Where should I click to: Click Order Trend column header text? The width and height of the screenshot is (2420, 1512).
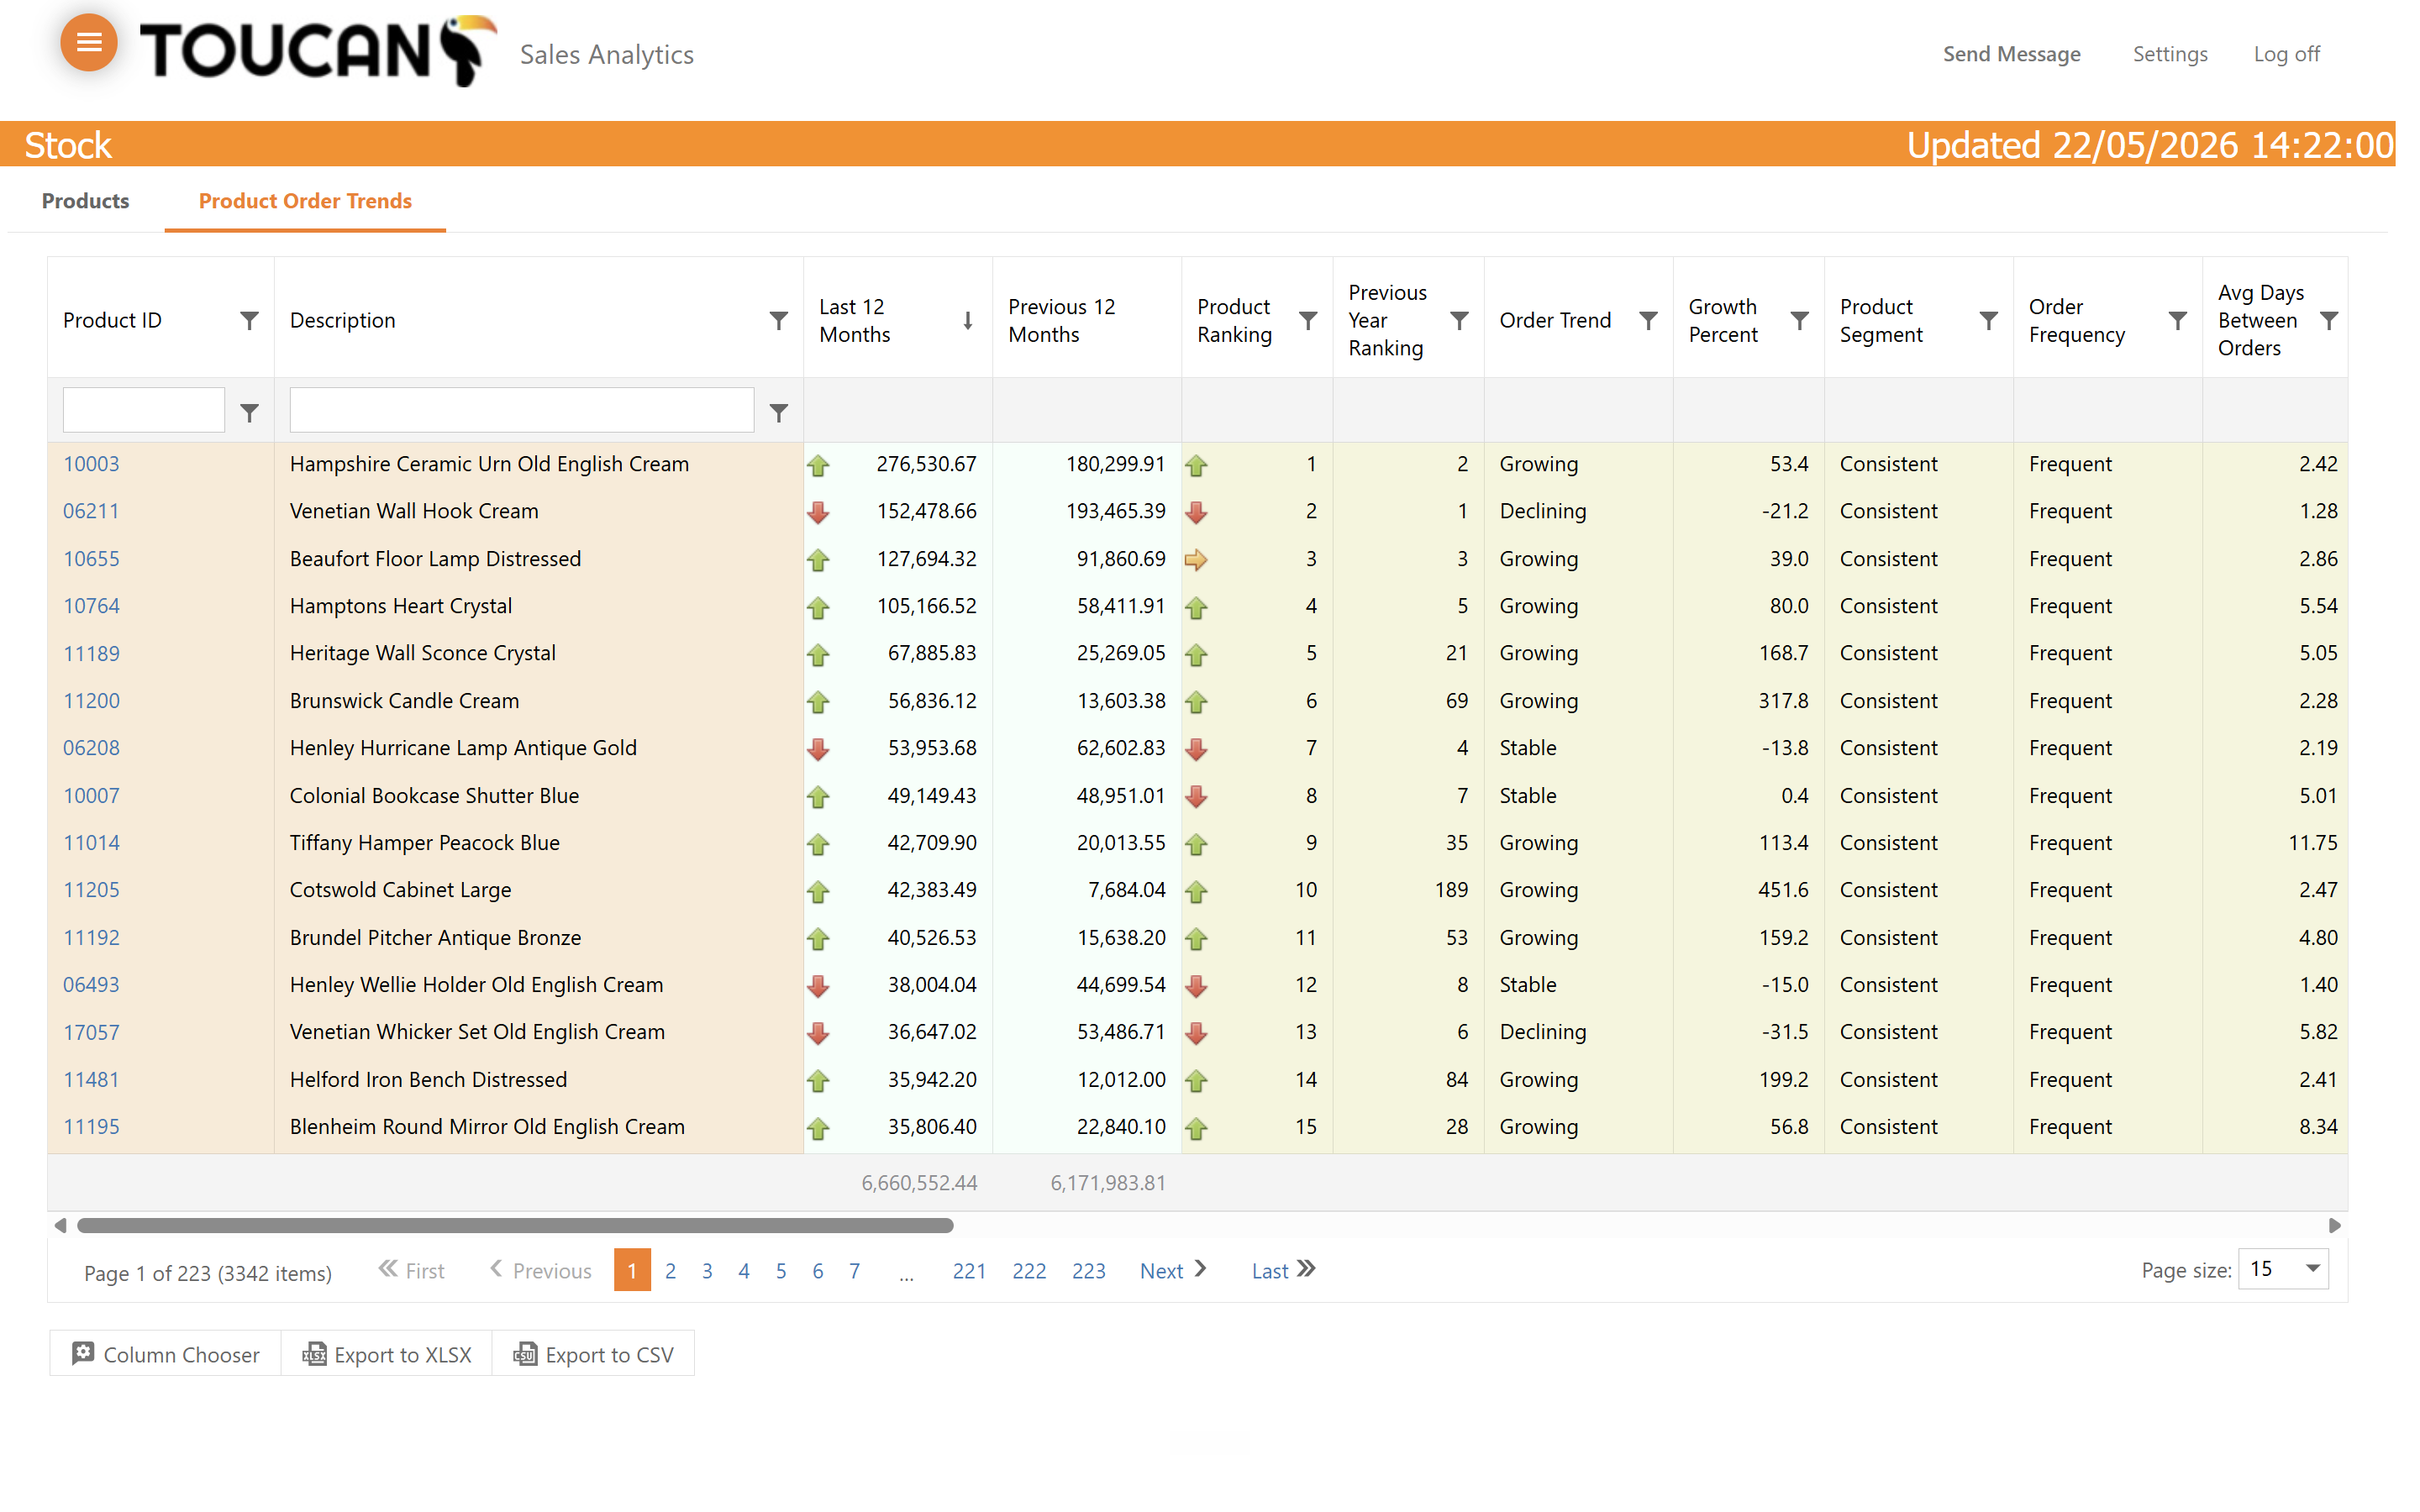point(1555,320)
